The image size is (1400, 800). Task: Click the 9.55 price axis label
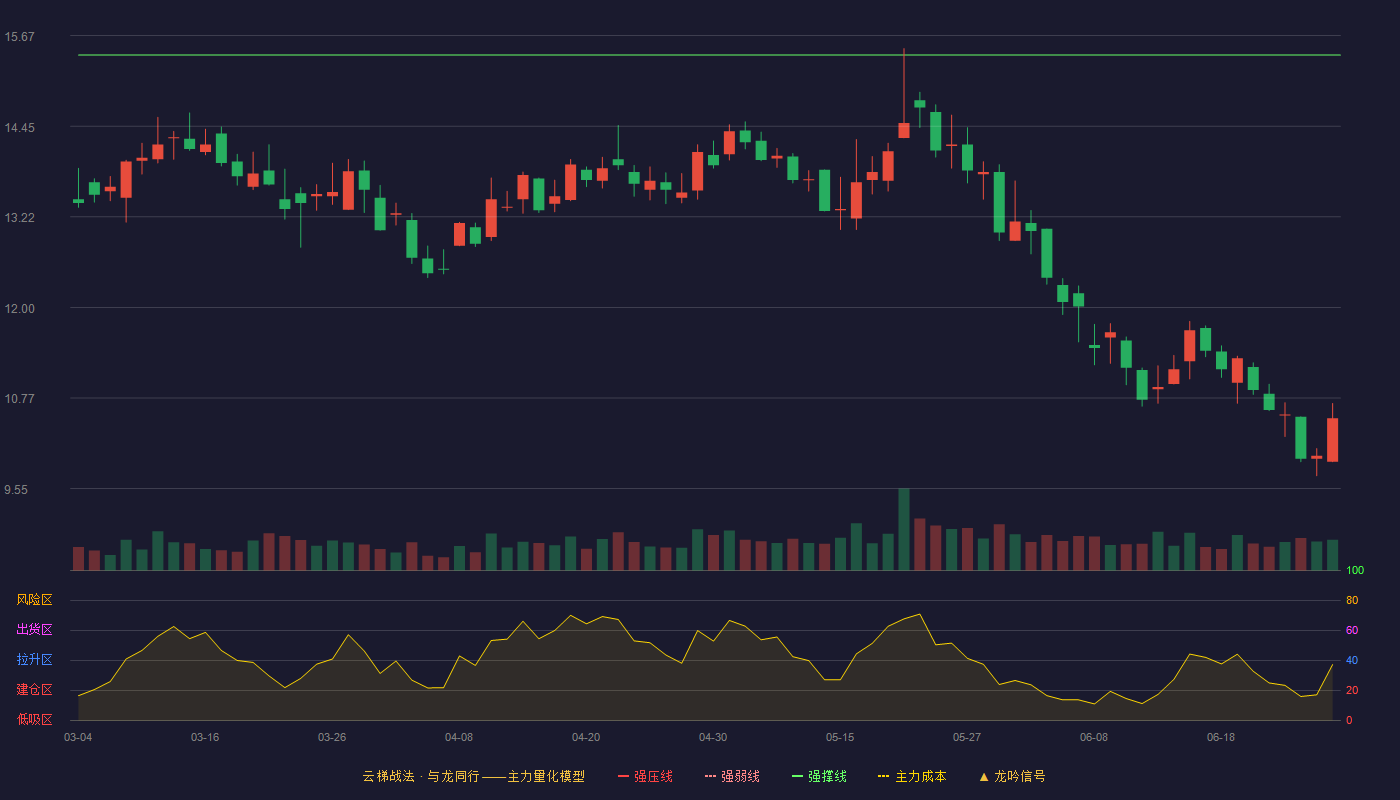[15, 490]
